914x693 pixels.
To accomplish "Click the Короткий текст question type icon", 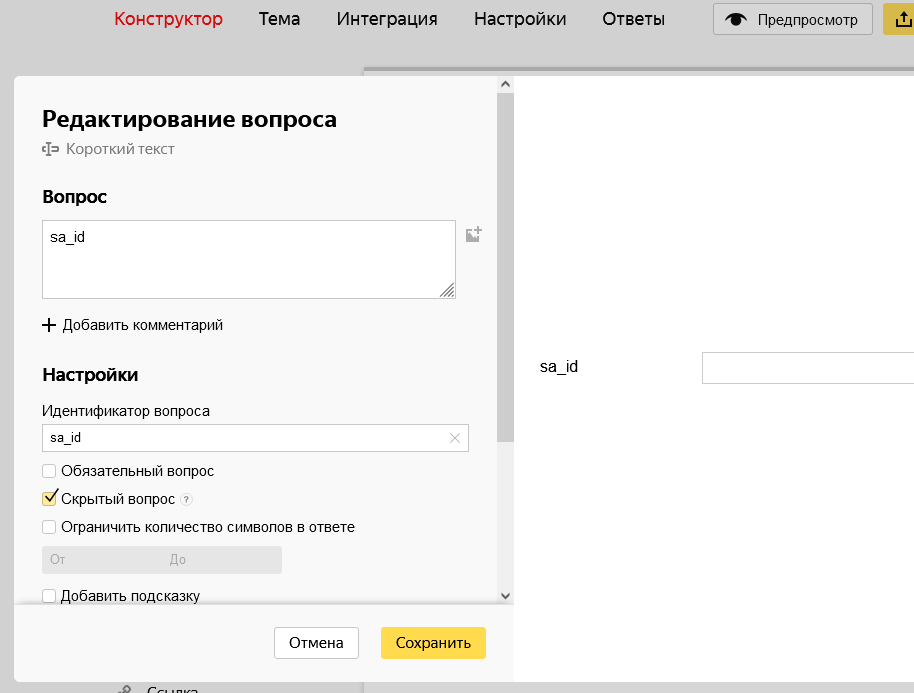I will 49,148.
